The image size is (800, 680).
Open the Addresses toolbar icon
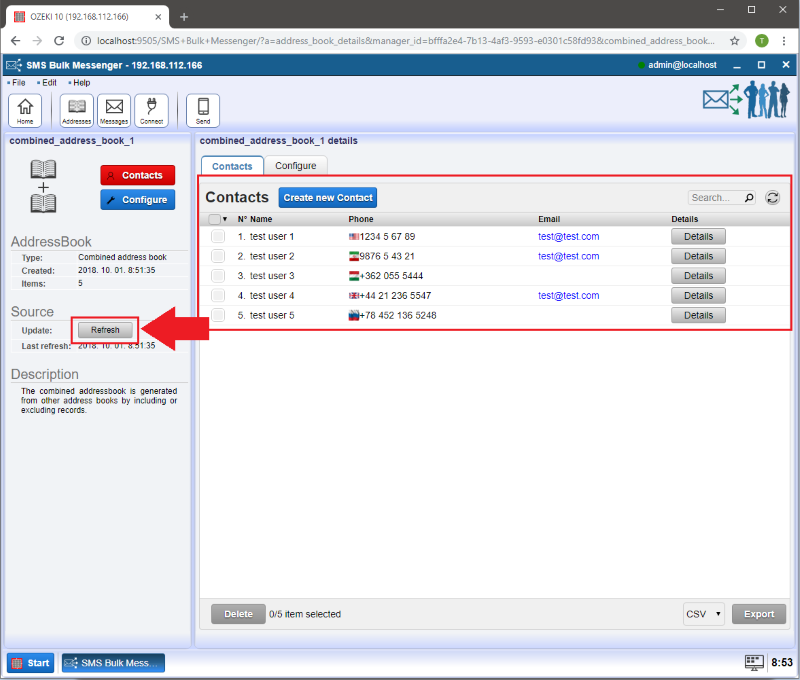(x=77, y=109)
